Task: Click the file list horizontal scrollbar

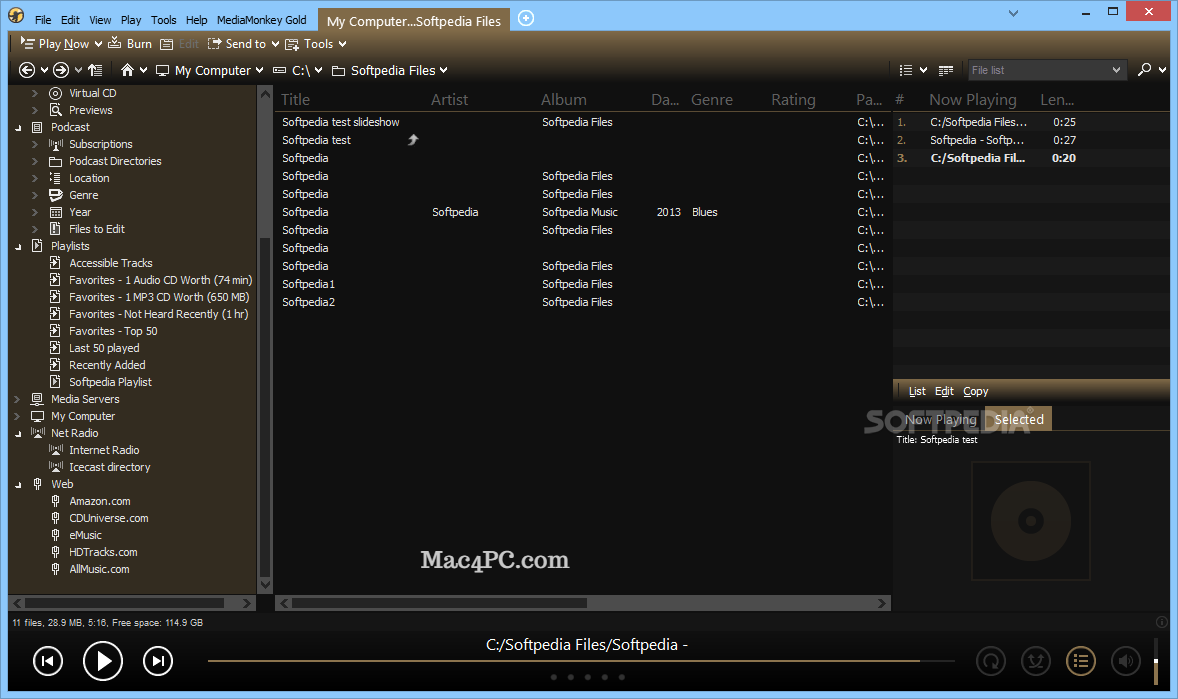Action: [x=583, y=603]
